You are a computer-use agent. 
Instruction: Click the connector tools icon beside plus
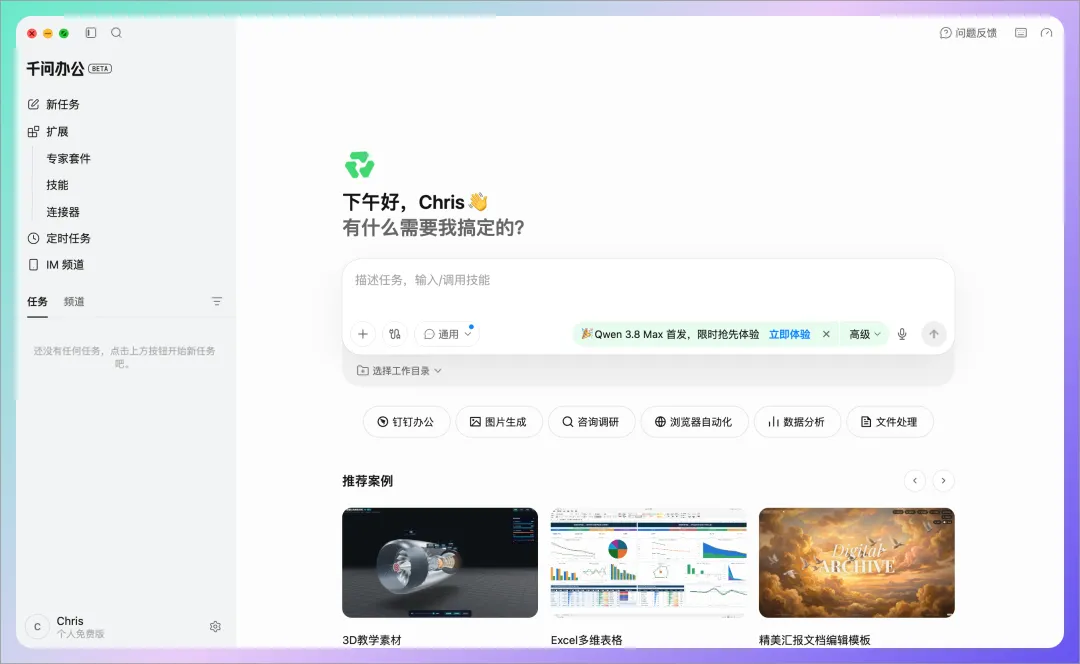tap(395, 334)
